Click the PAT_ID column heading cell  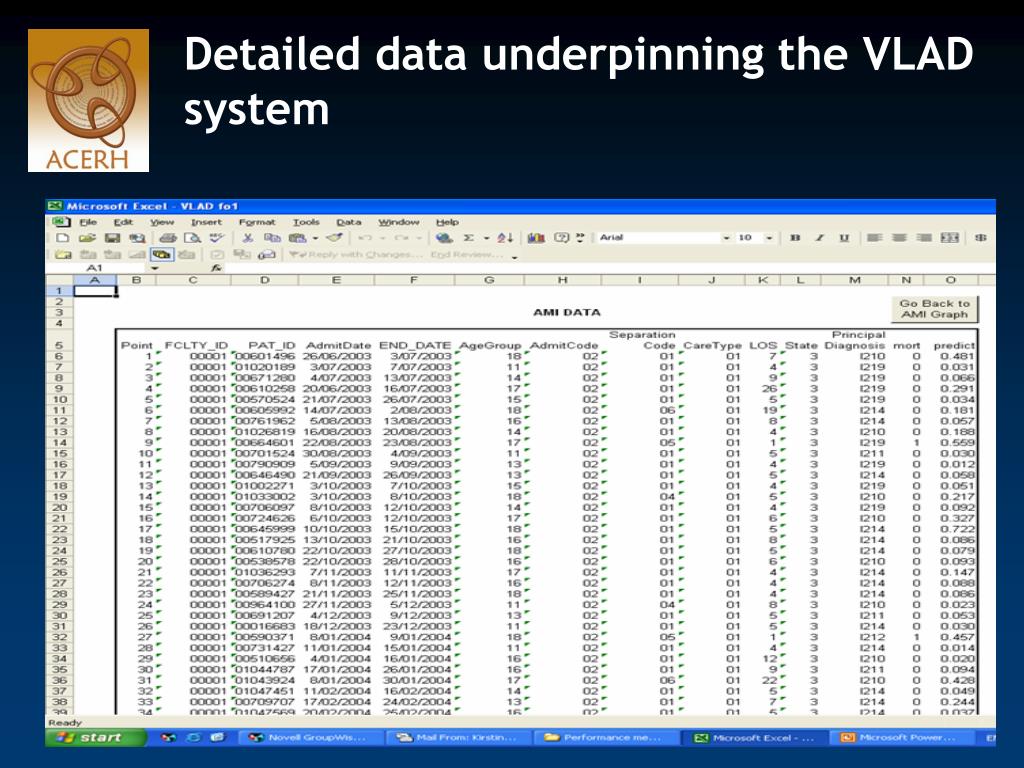point(272,345)
